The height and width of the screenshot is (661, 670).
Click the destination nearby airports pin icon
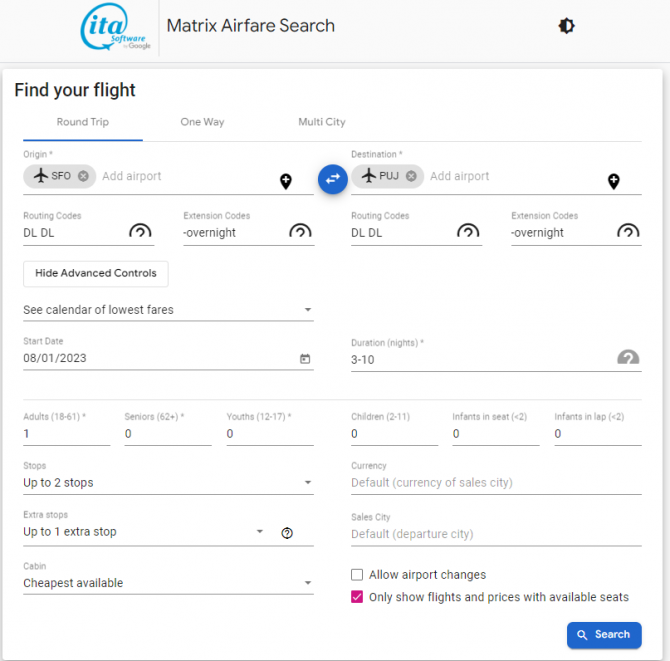[614, 181]
